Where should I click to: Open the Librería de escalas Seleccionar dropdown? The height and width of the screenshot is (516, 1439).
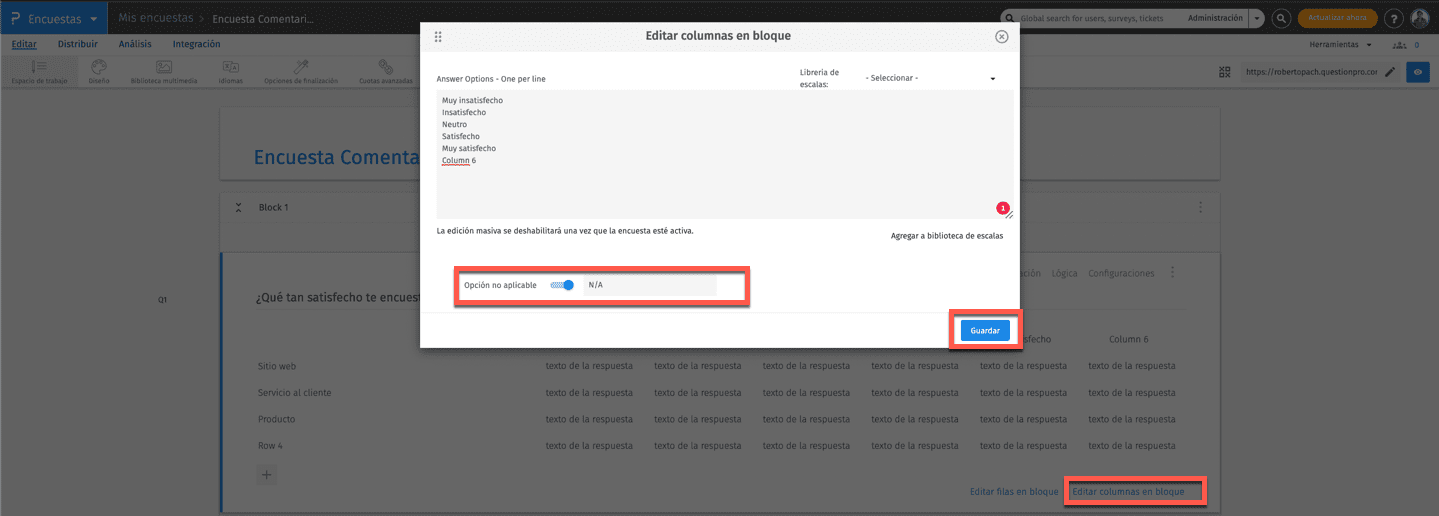931,78
